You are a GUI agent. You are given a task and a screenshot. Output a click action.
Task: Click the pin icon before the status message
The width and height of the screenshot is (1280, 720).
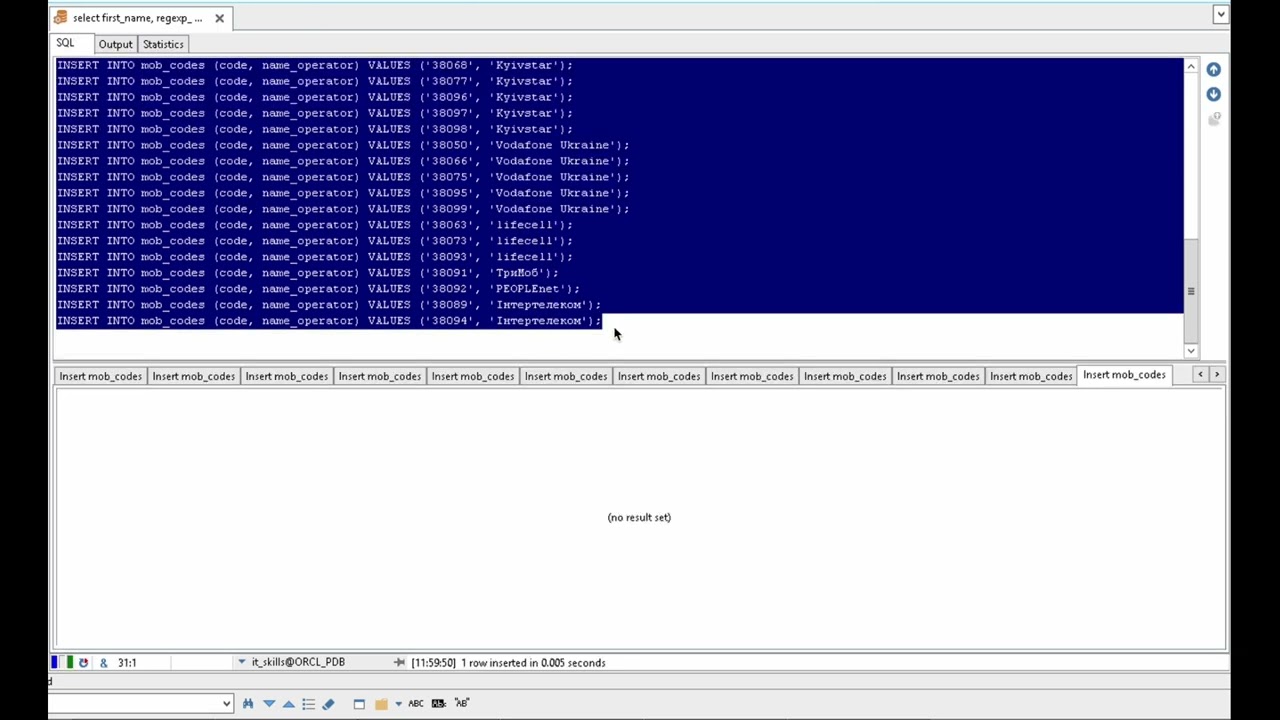399,662
